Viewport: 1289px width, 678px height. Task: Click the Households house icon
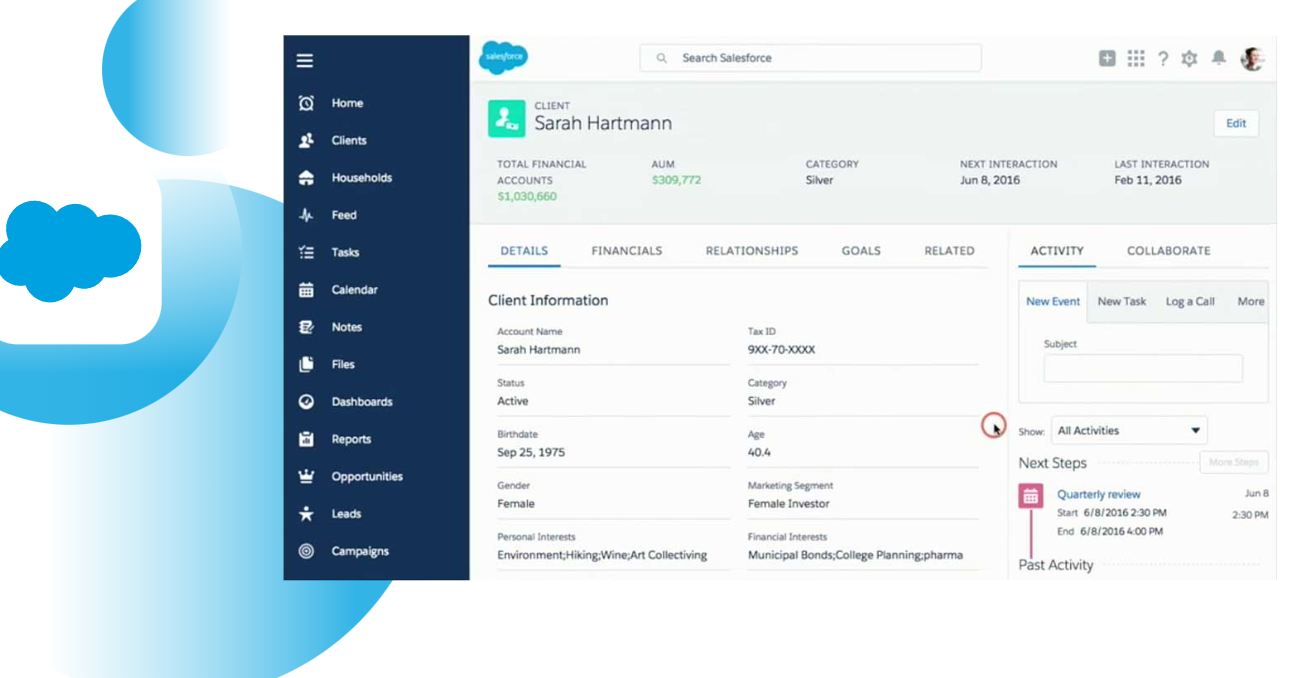pyautogui.click(x=306, y=178)
